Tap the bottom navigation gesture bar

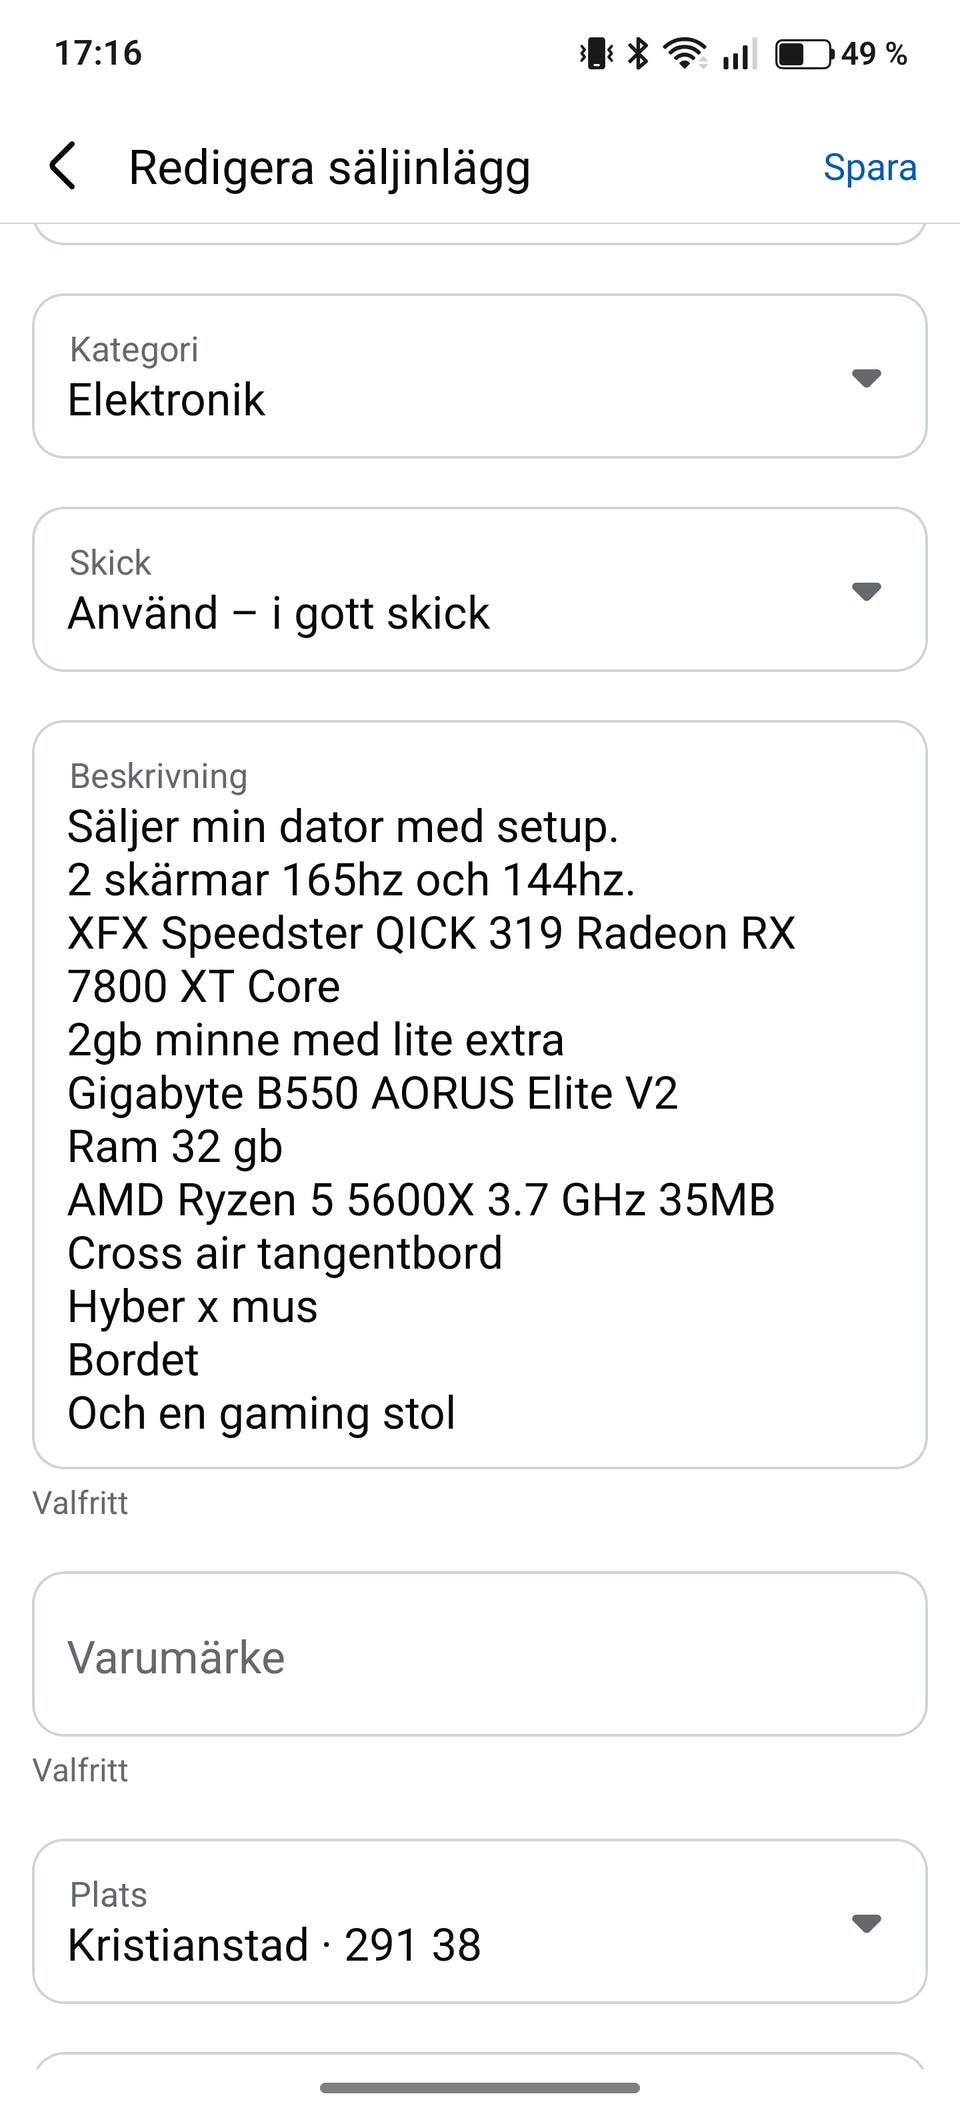coord(479,2087)
